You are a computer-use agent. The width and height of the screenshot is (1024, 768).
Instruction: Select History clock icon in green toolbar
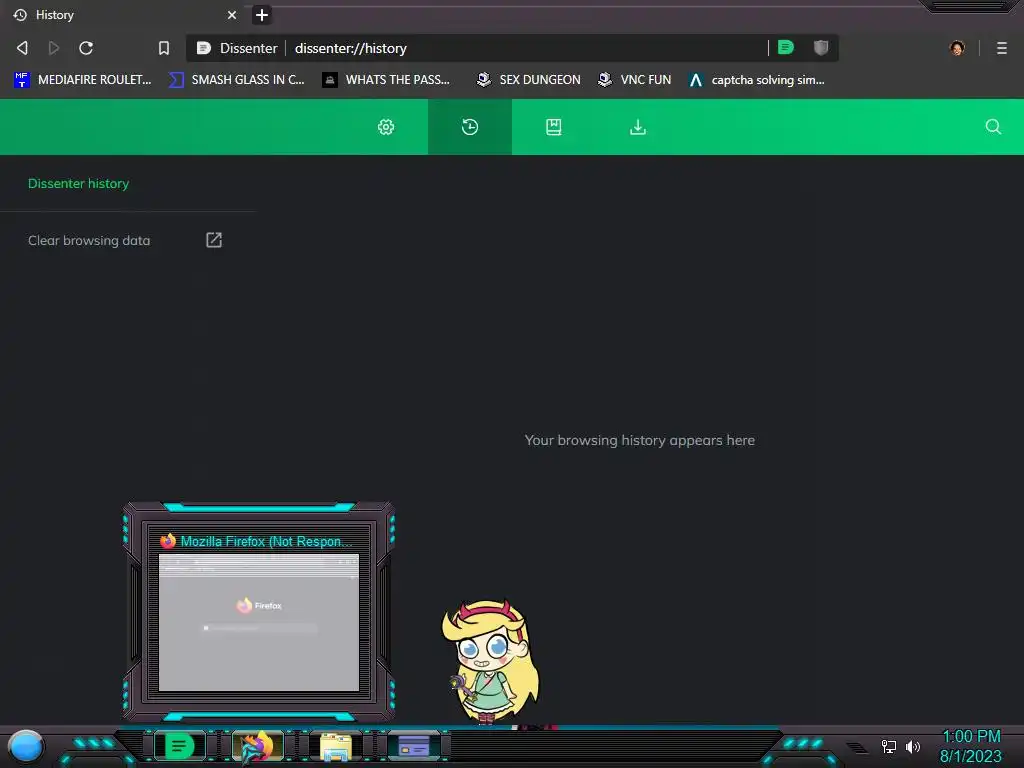(470, 127)
